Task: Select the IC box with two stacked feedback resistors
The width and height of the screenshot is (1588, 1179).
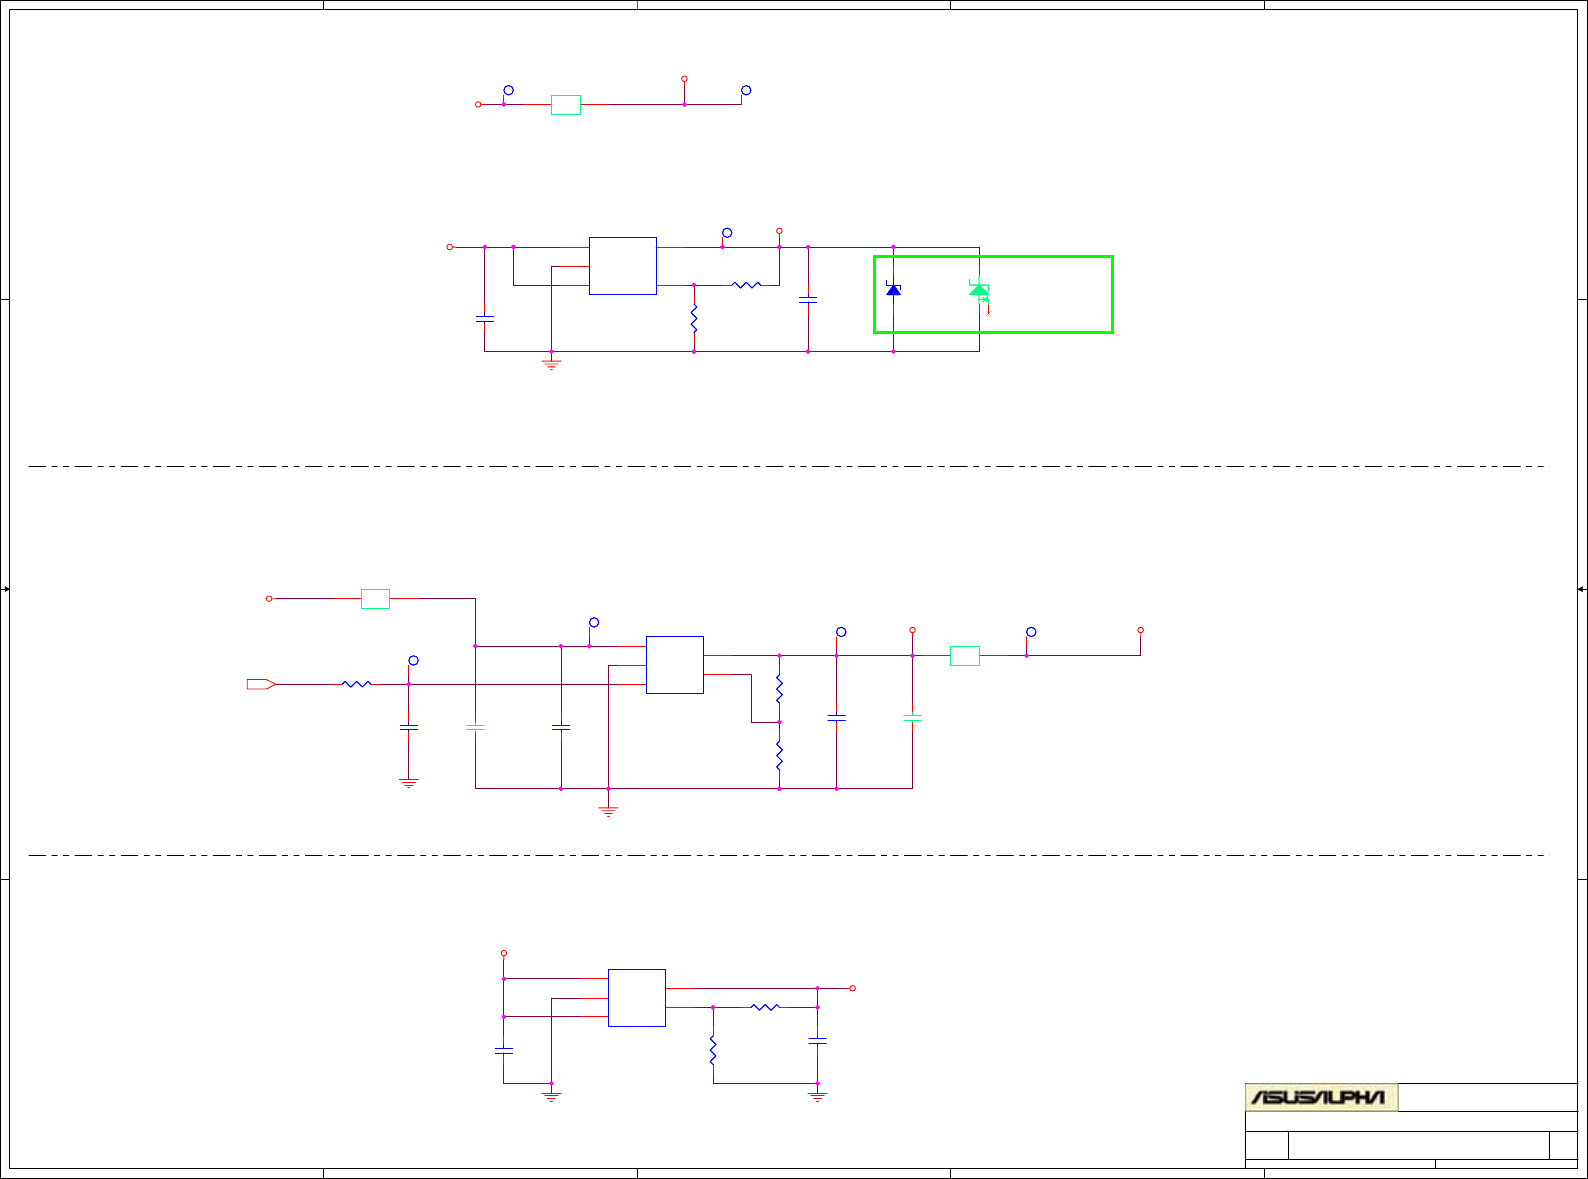Action: point(675,665)
